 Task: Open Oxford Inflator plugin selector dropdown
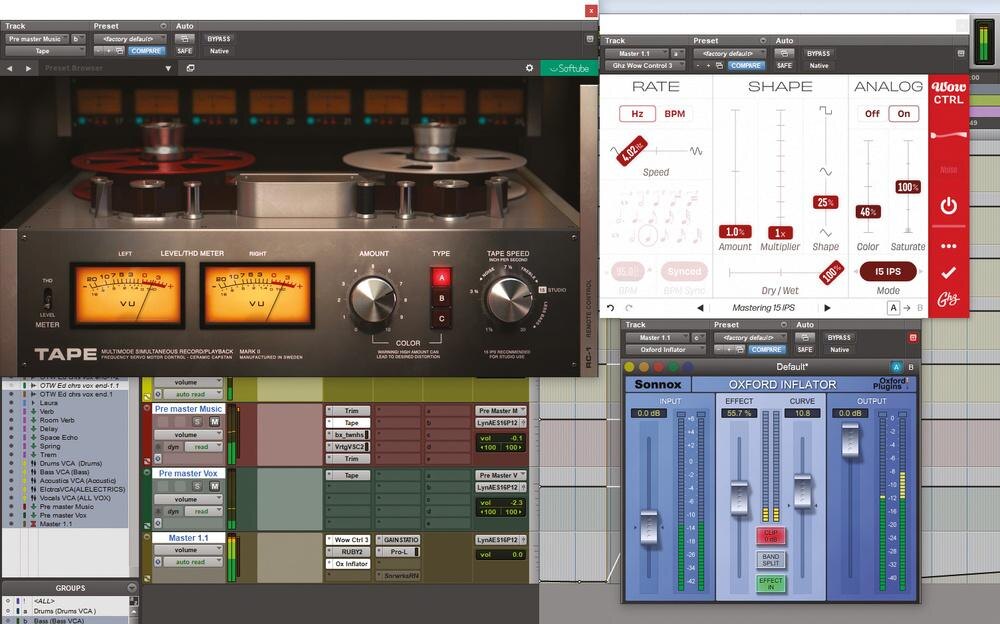665,349
